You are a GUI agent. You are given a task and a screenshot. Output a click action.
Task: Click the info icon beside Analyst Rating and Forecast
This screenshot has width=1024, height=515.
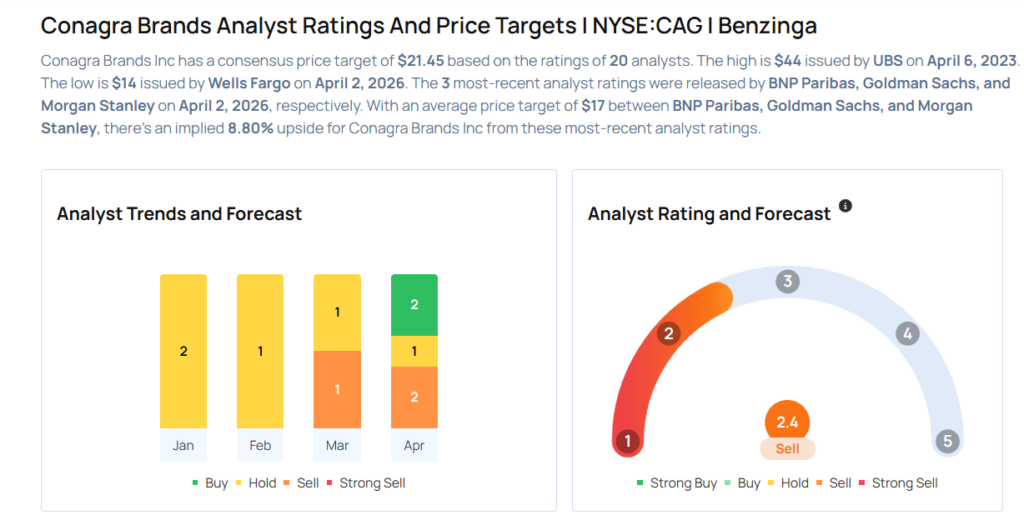845,206
